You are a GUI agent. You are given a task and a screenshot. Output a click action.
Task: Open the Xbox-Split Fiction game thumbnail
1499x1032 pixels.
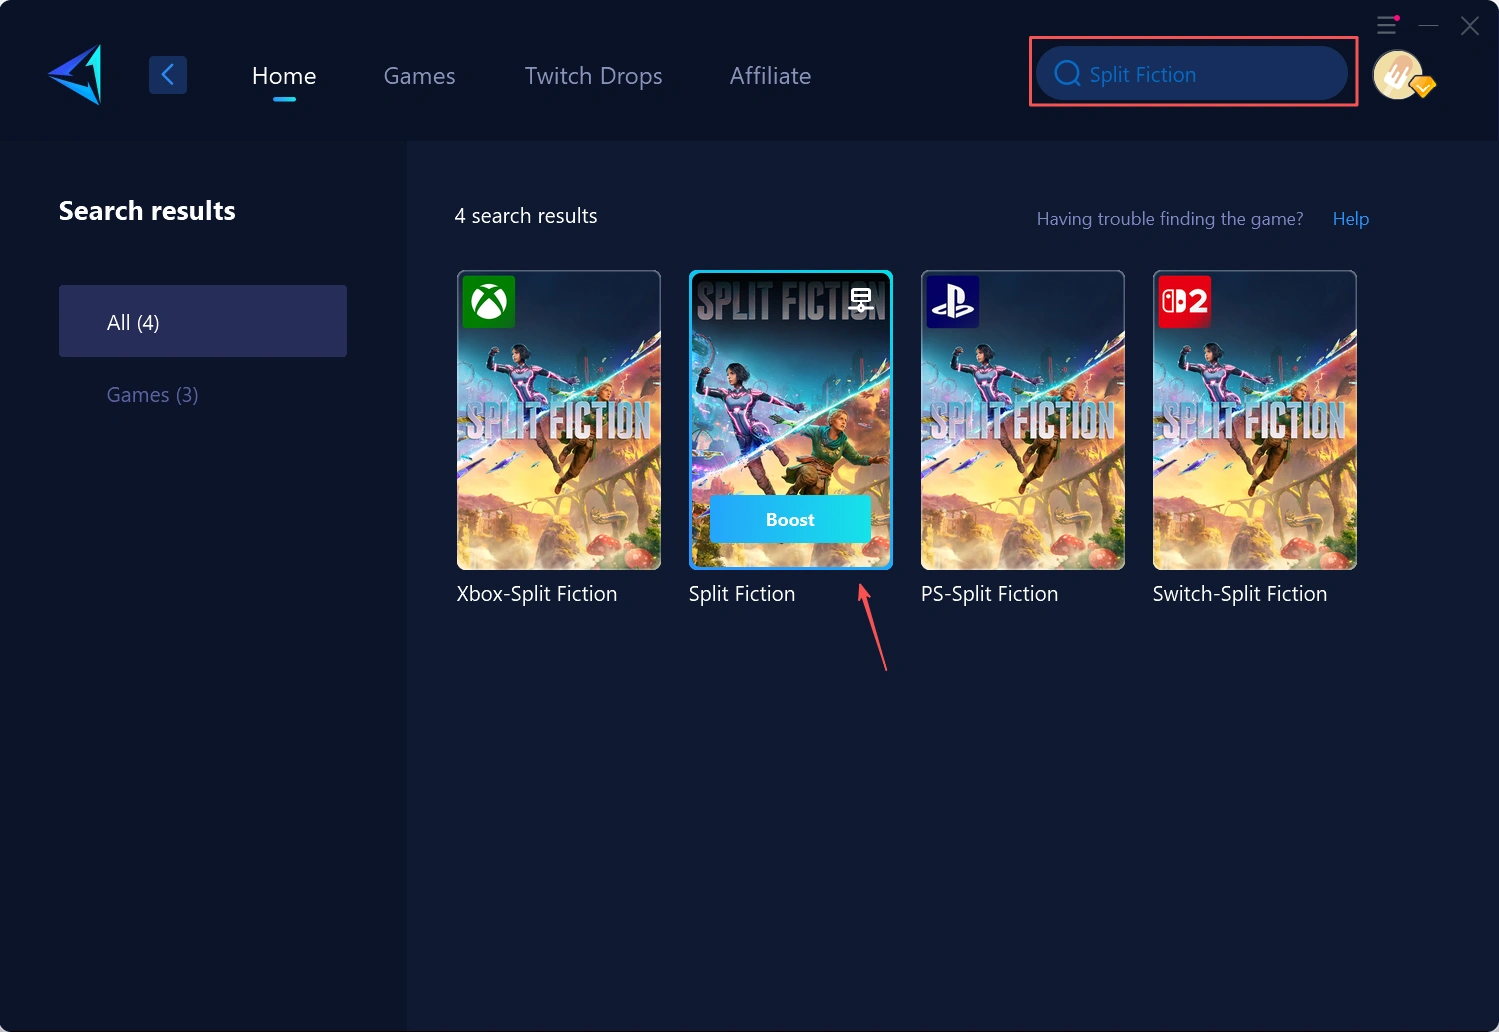pyautogui.click(x=558, y=420)
